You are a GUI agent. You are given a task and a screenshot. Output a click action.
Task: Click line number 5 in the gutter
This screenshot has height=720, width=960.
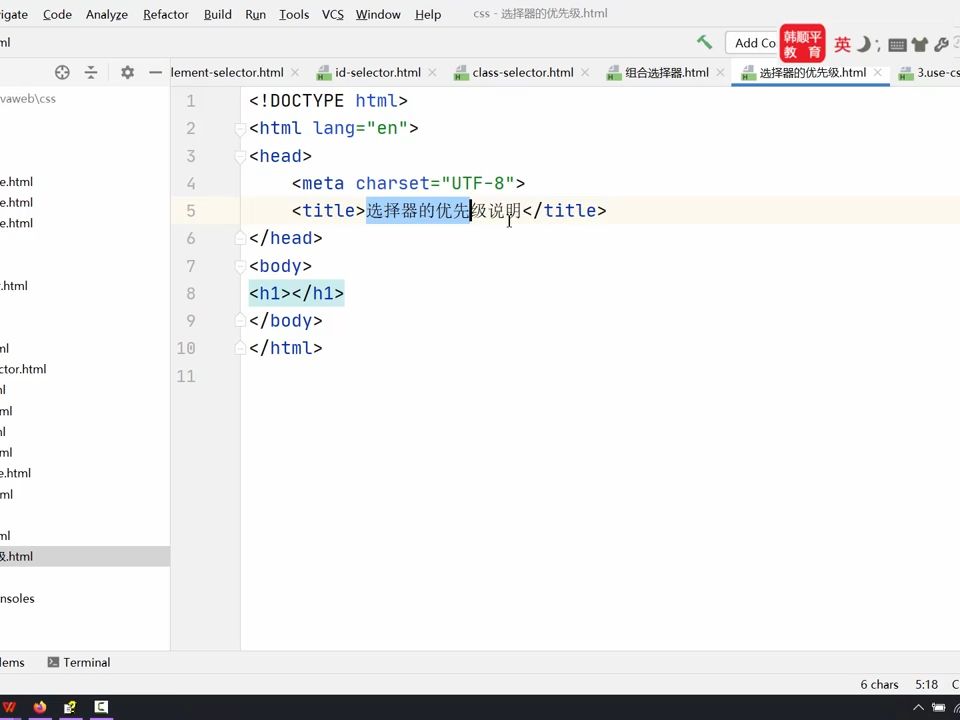pos(191,211)
